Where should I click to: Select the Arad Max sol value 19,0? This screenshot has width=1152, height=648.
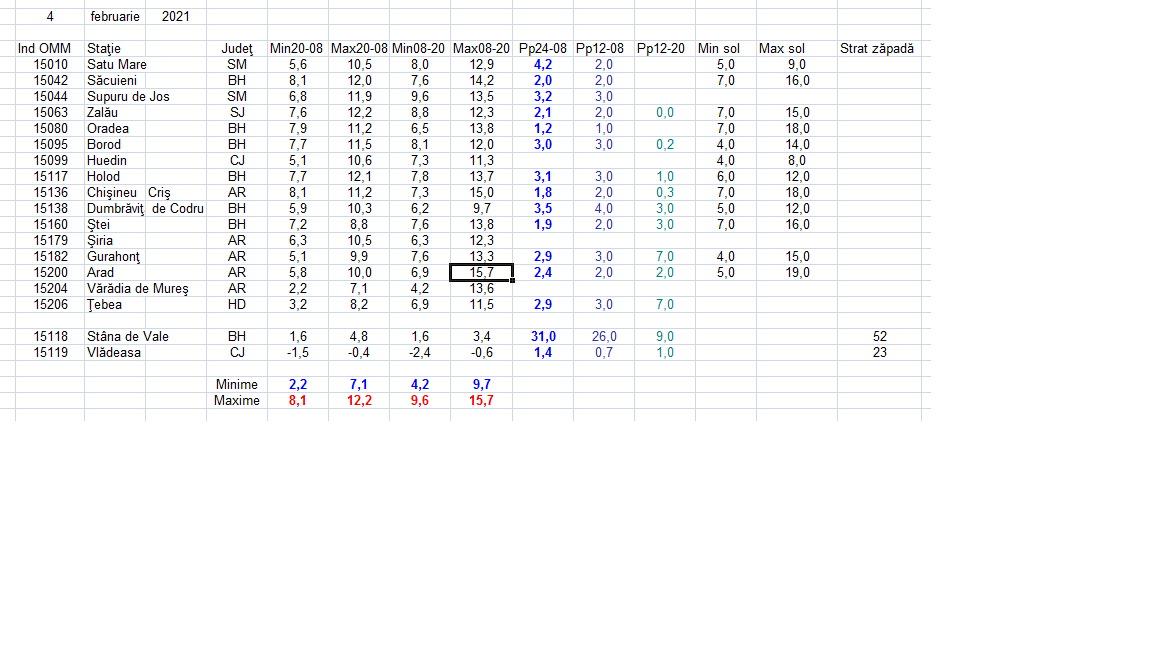point(796,273)
